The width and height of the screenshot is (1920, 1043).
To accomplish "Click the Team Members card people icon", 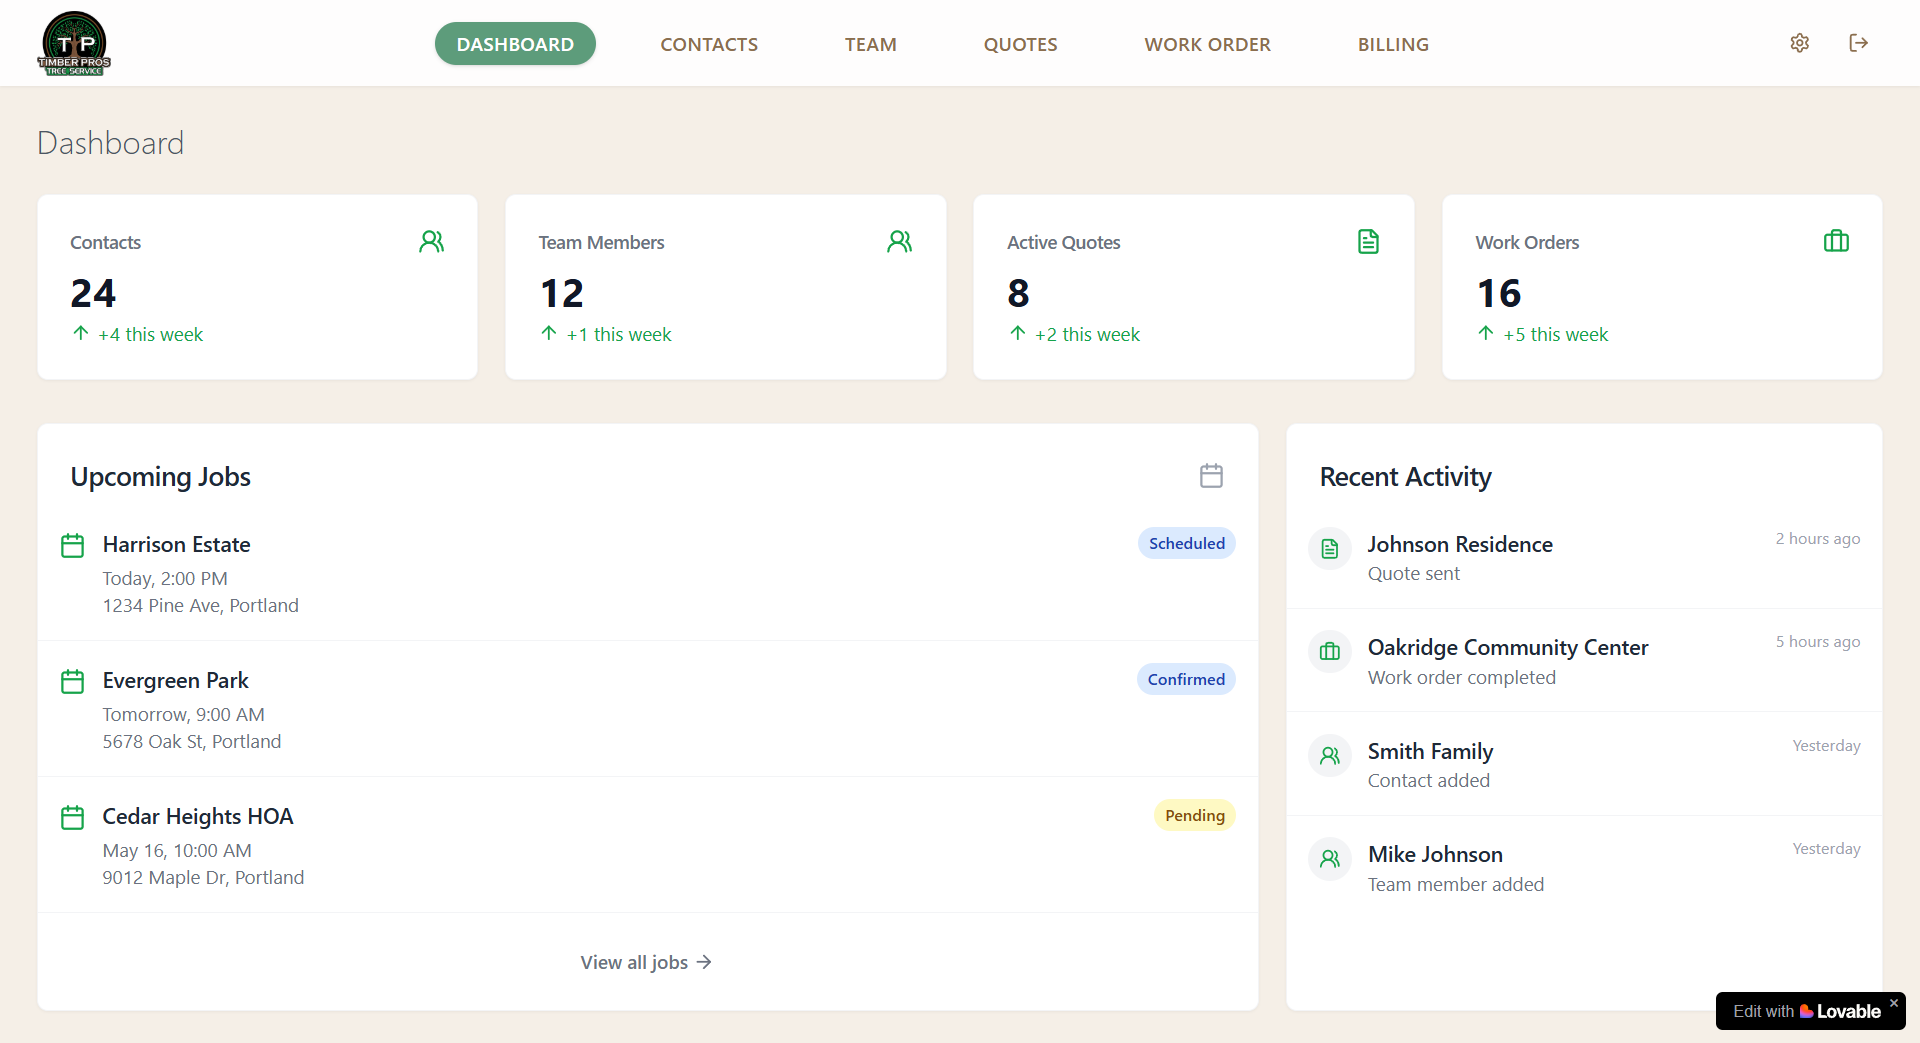I will coord(900,242).
